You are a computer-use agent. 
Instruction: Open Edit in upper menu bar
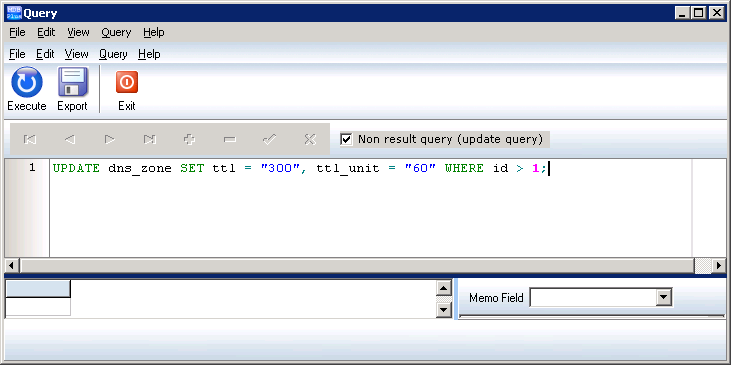[x=46, y=32]
